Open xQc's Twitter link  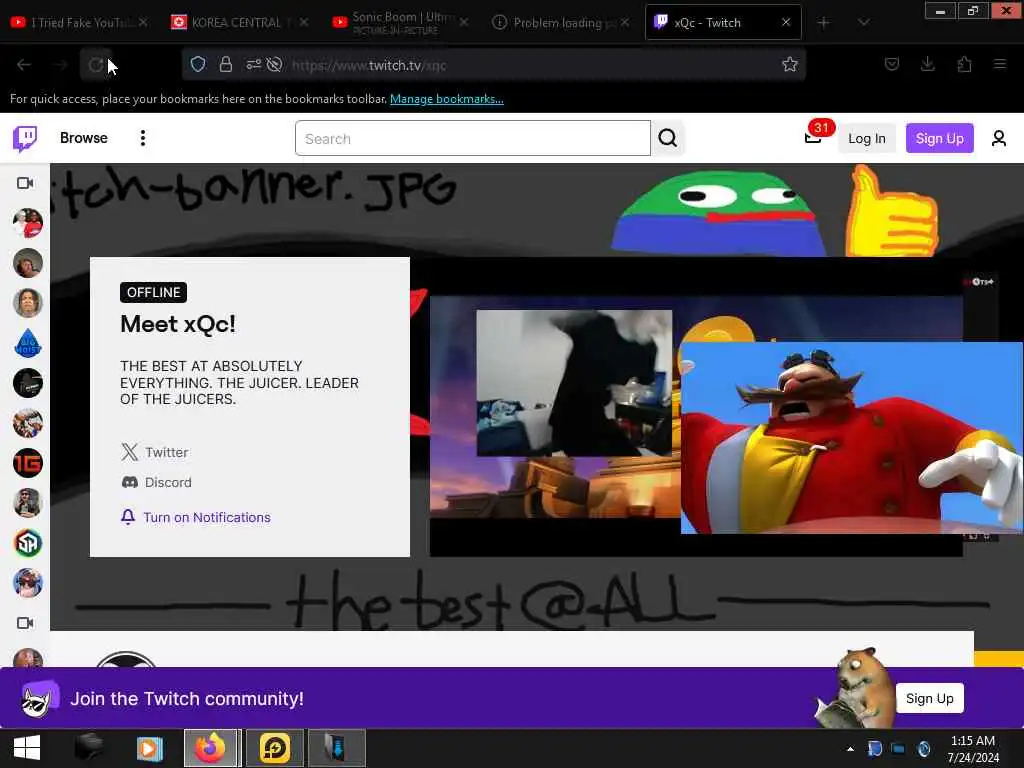[155, 452]
